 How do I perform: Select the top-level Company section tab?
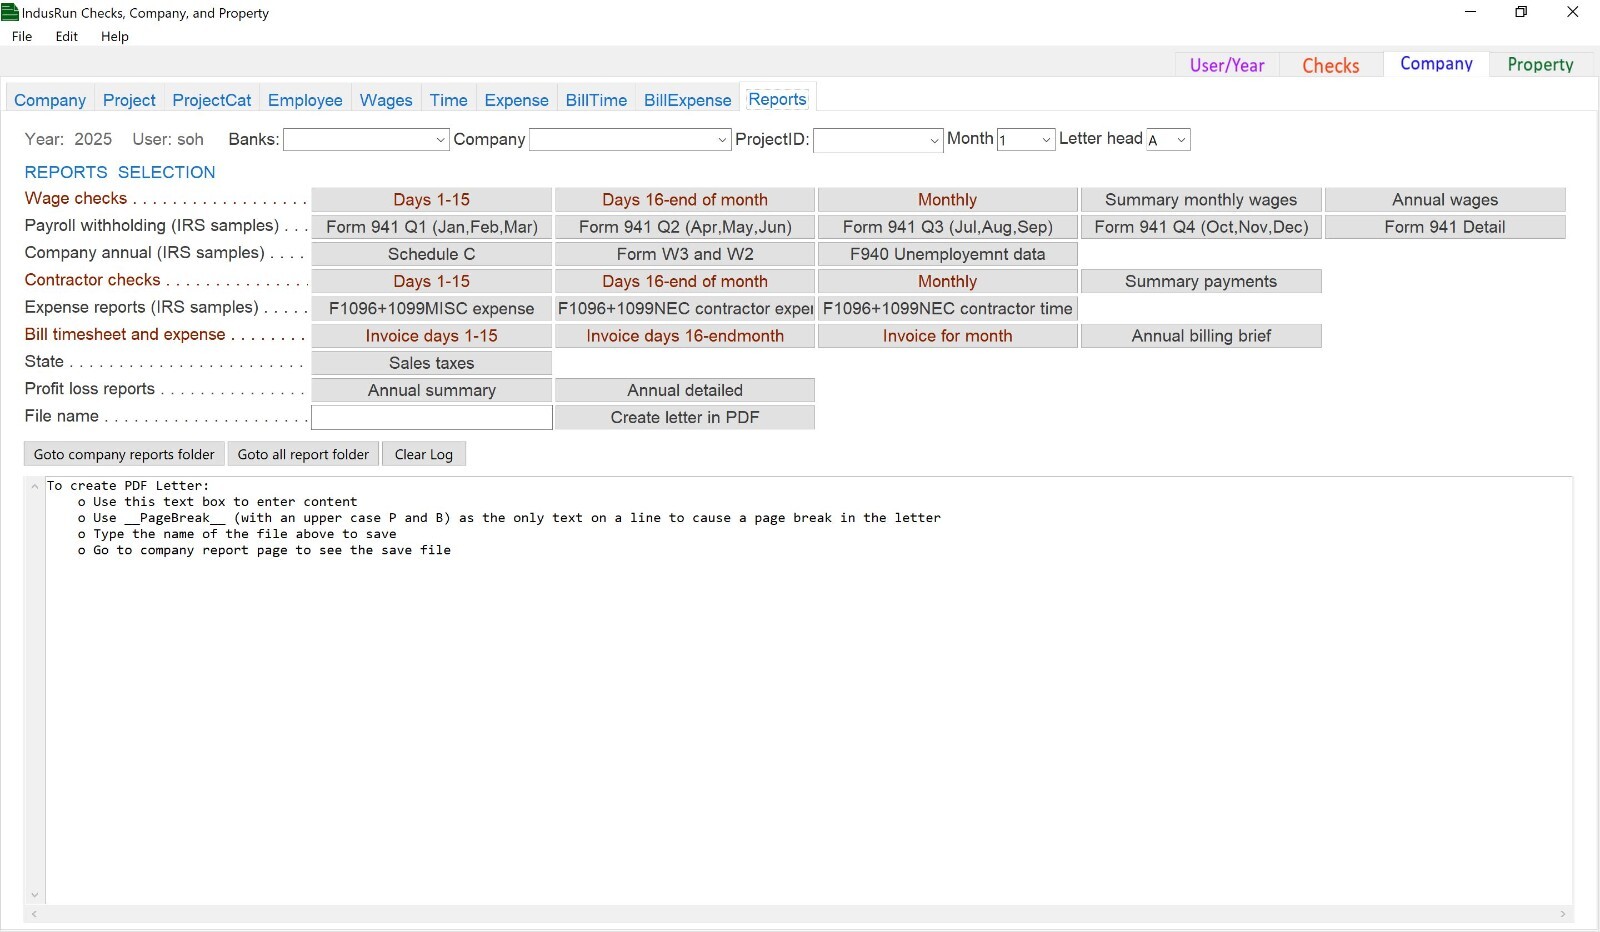1436,64
